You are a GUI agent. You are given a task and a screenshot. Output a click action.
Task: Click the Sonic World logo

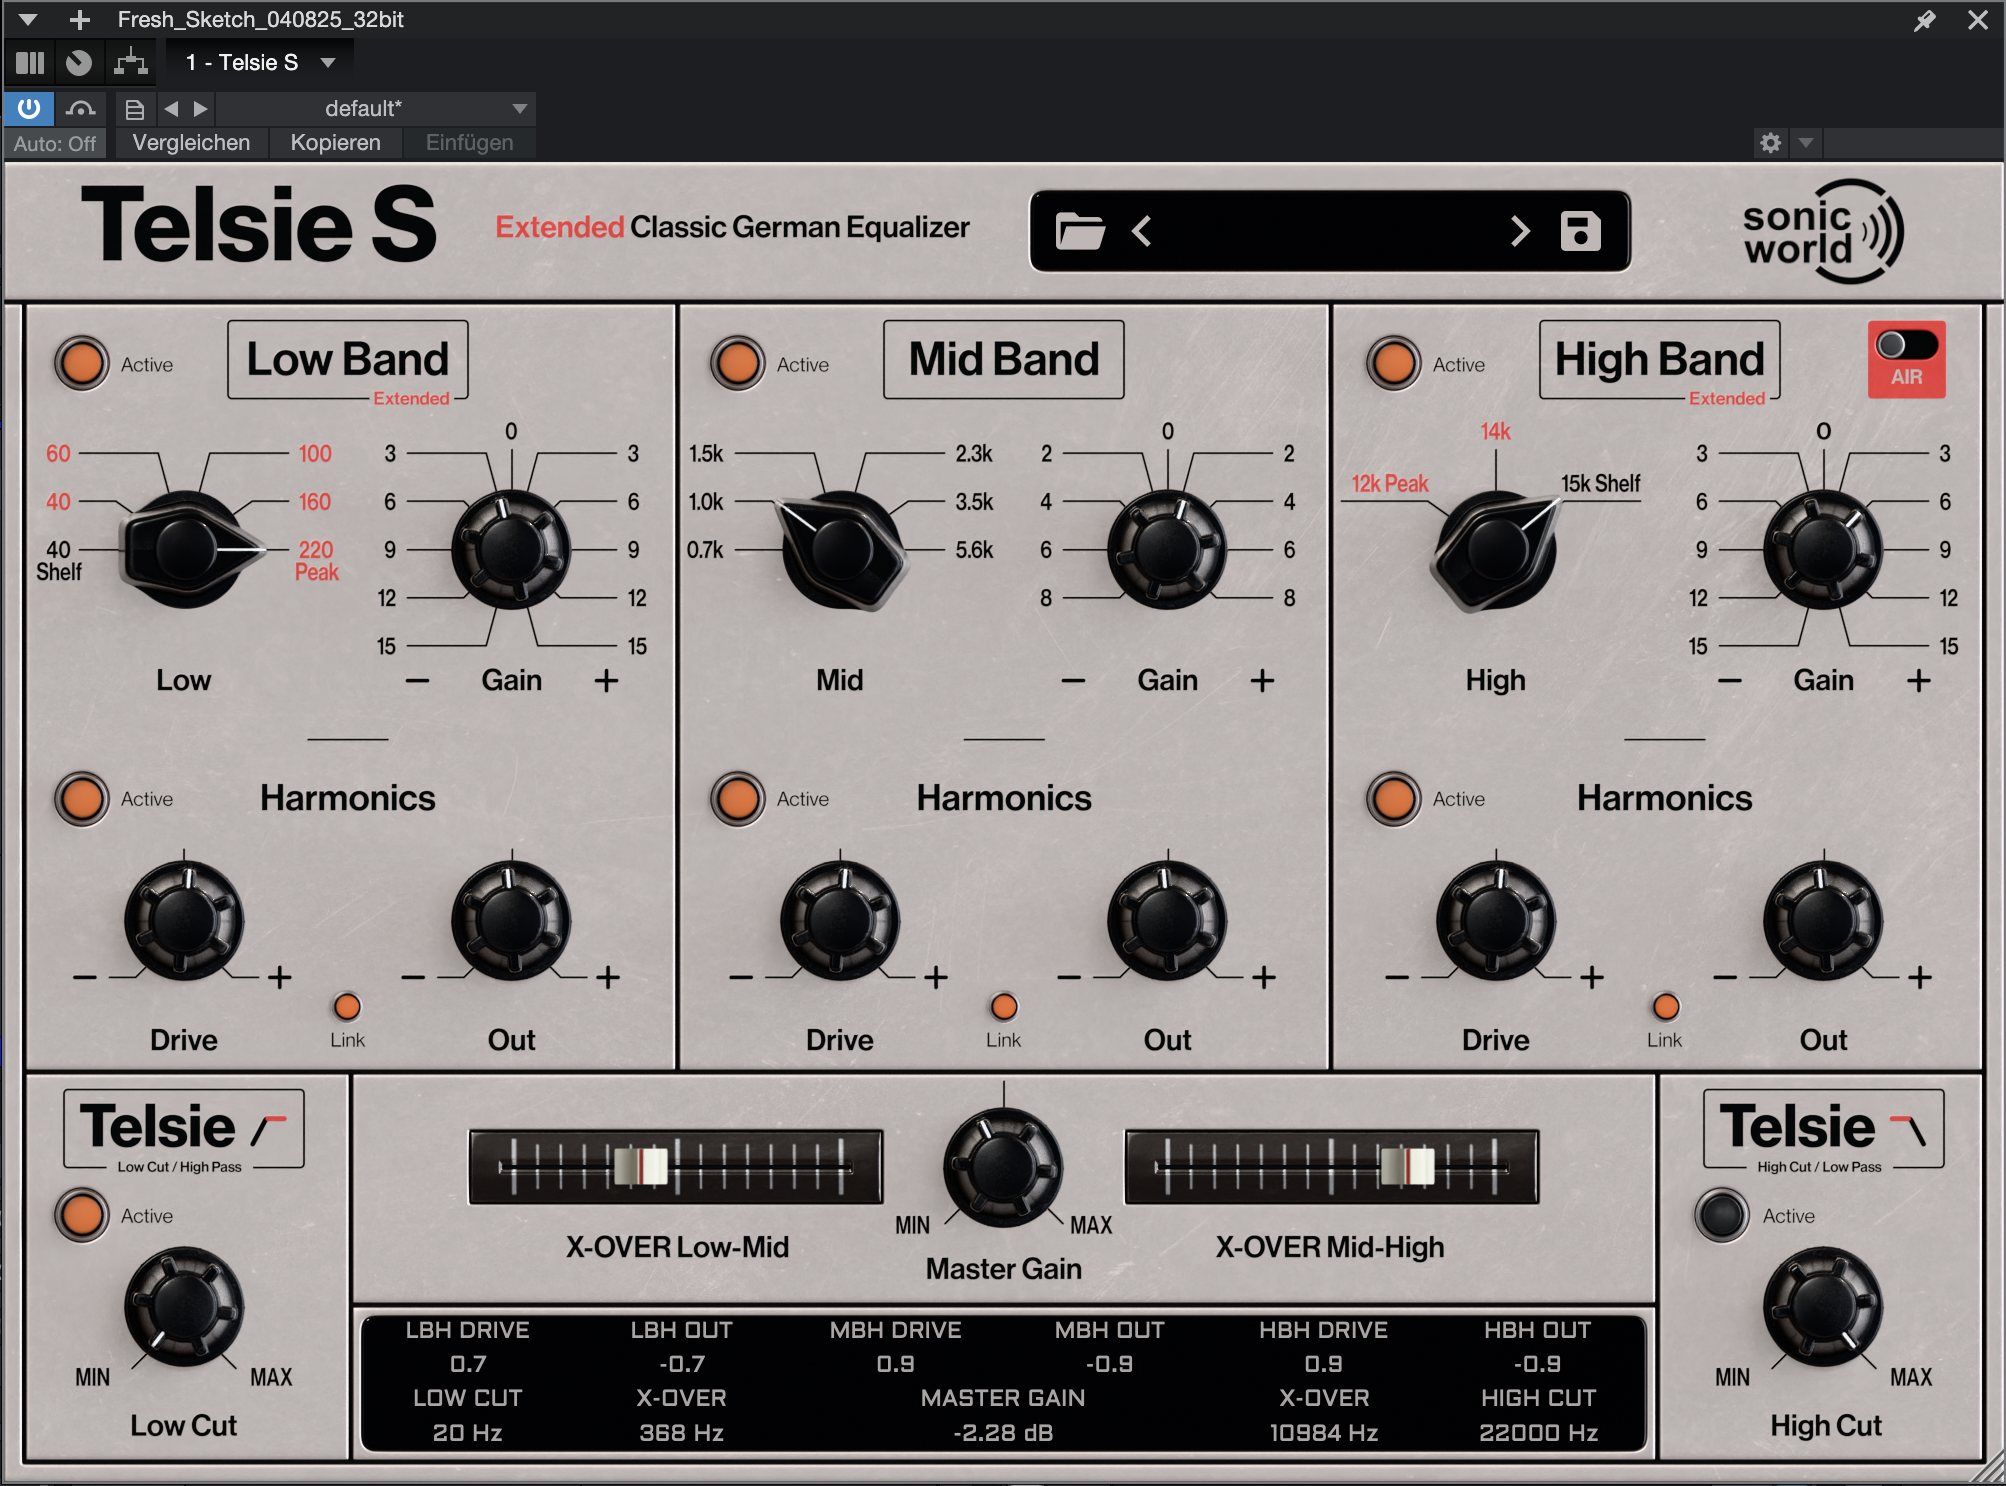point(1822,230)
